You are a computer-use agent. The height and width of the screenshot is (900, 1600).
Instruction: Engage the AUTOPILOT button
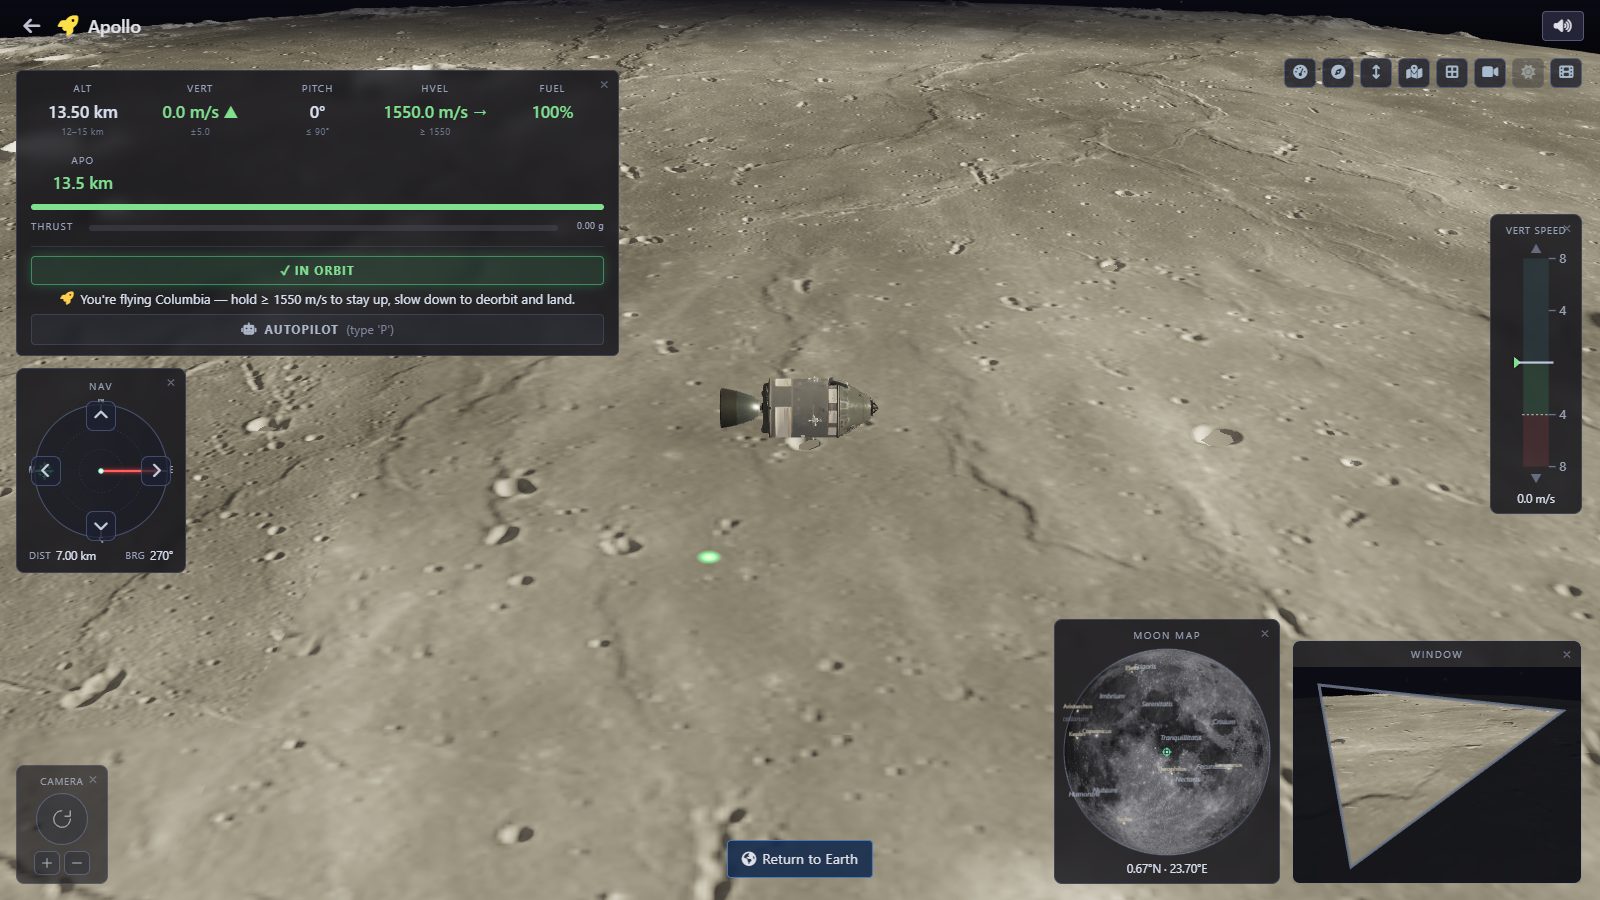317,330
